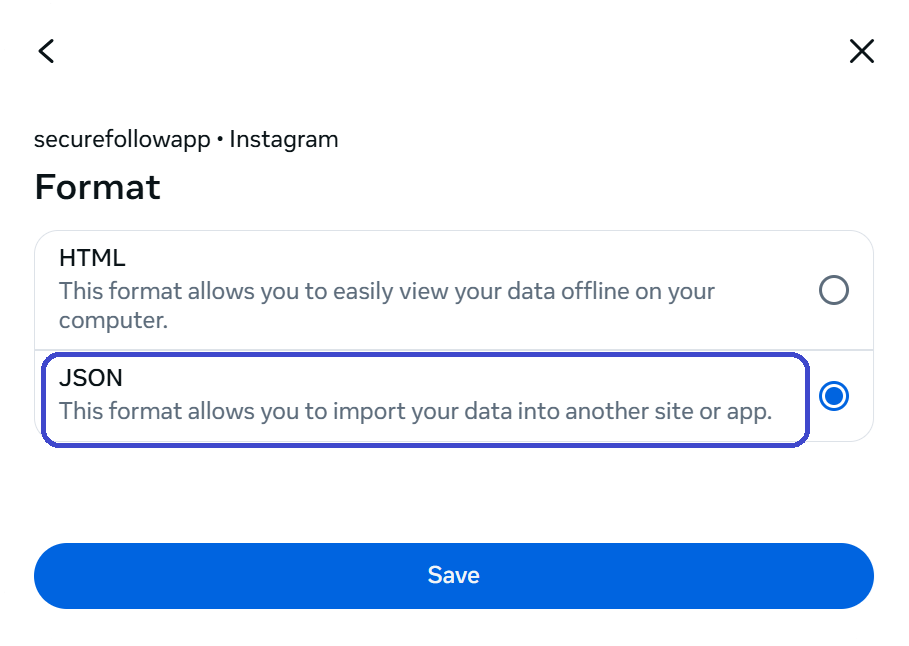Go back using the left arrow
This screenshot has height=646, width=909.
[x=46, y=51]
